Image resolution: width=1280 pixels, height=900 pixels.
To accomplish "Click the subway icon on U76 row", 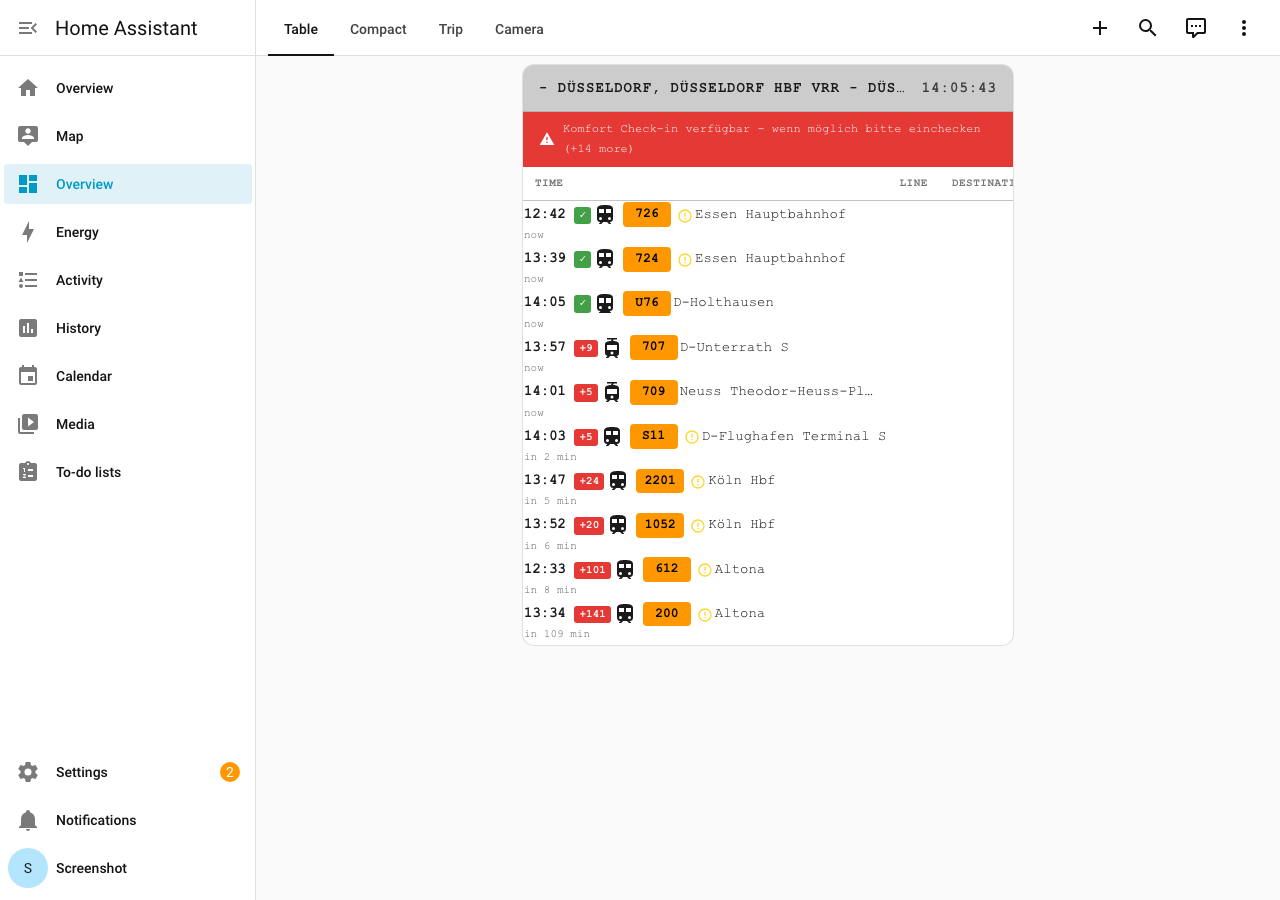I will (x=605, y=303).
